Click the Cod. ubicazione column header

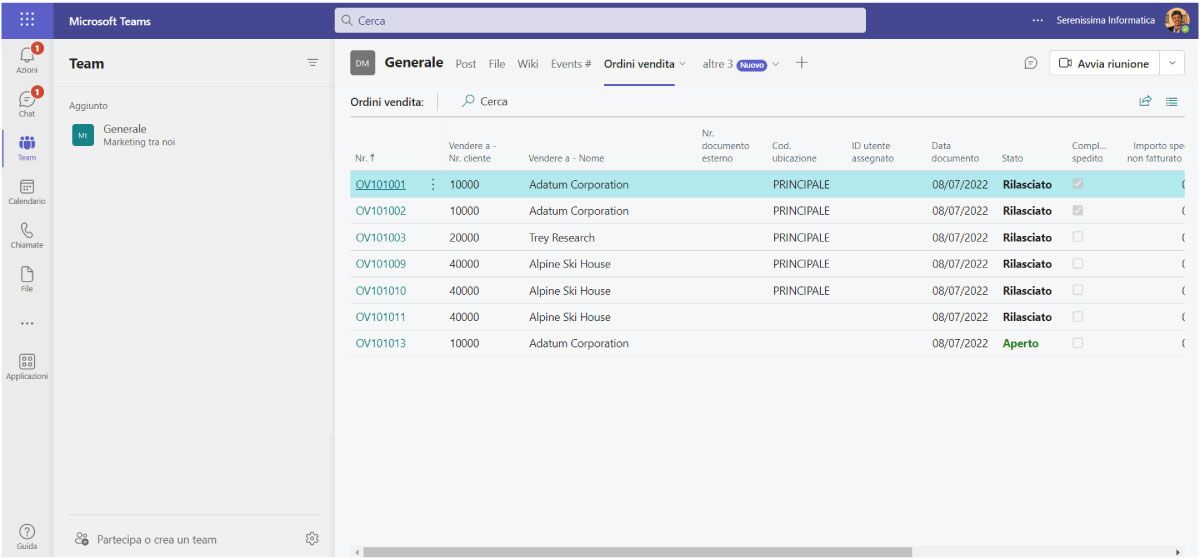794,152
